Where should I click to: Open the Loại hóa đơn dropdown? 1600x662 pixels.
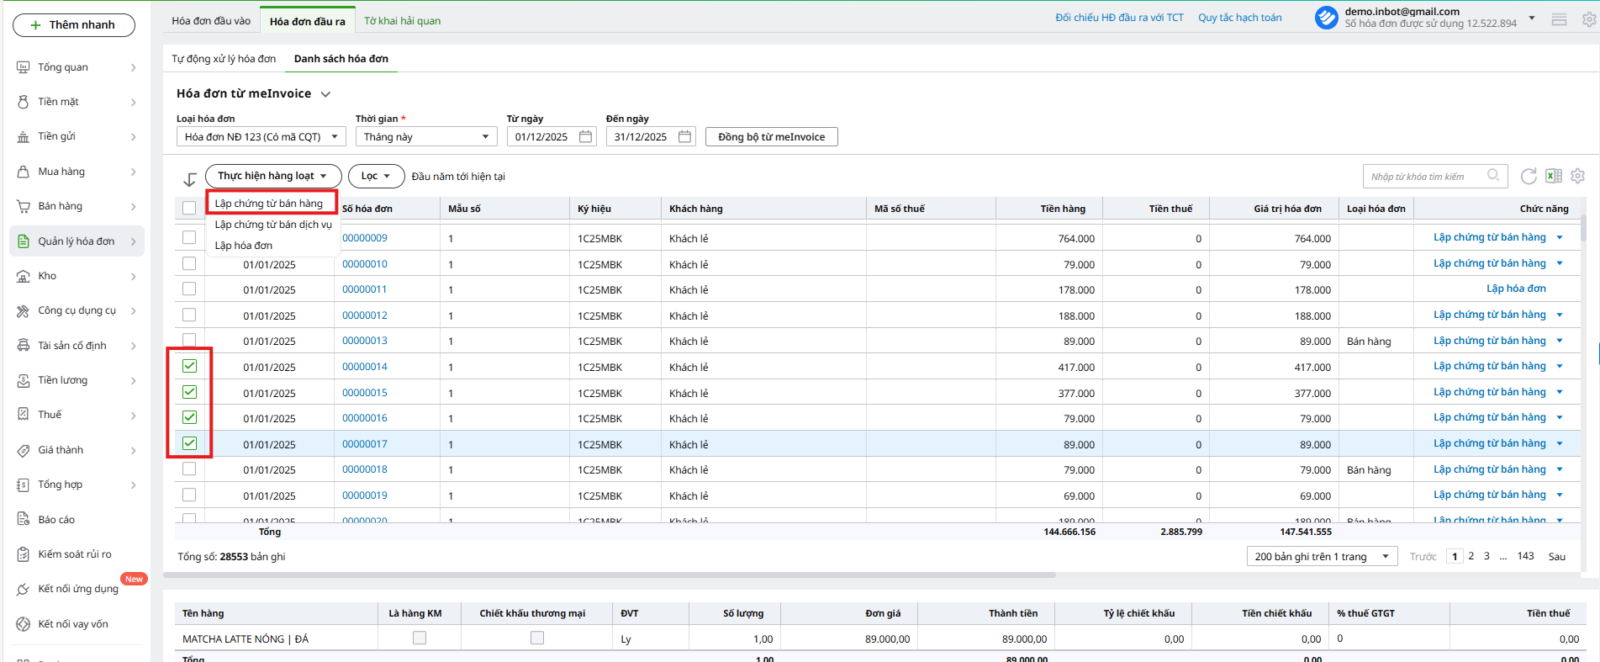click(x=261, y=137)
